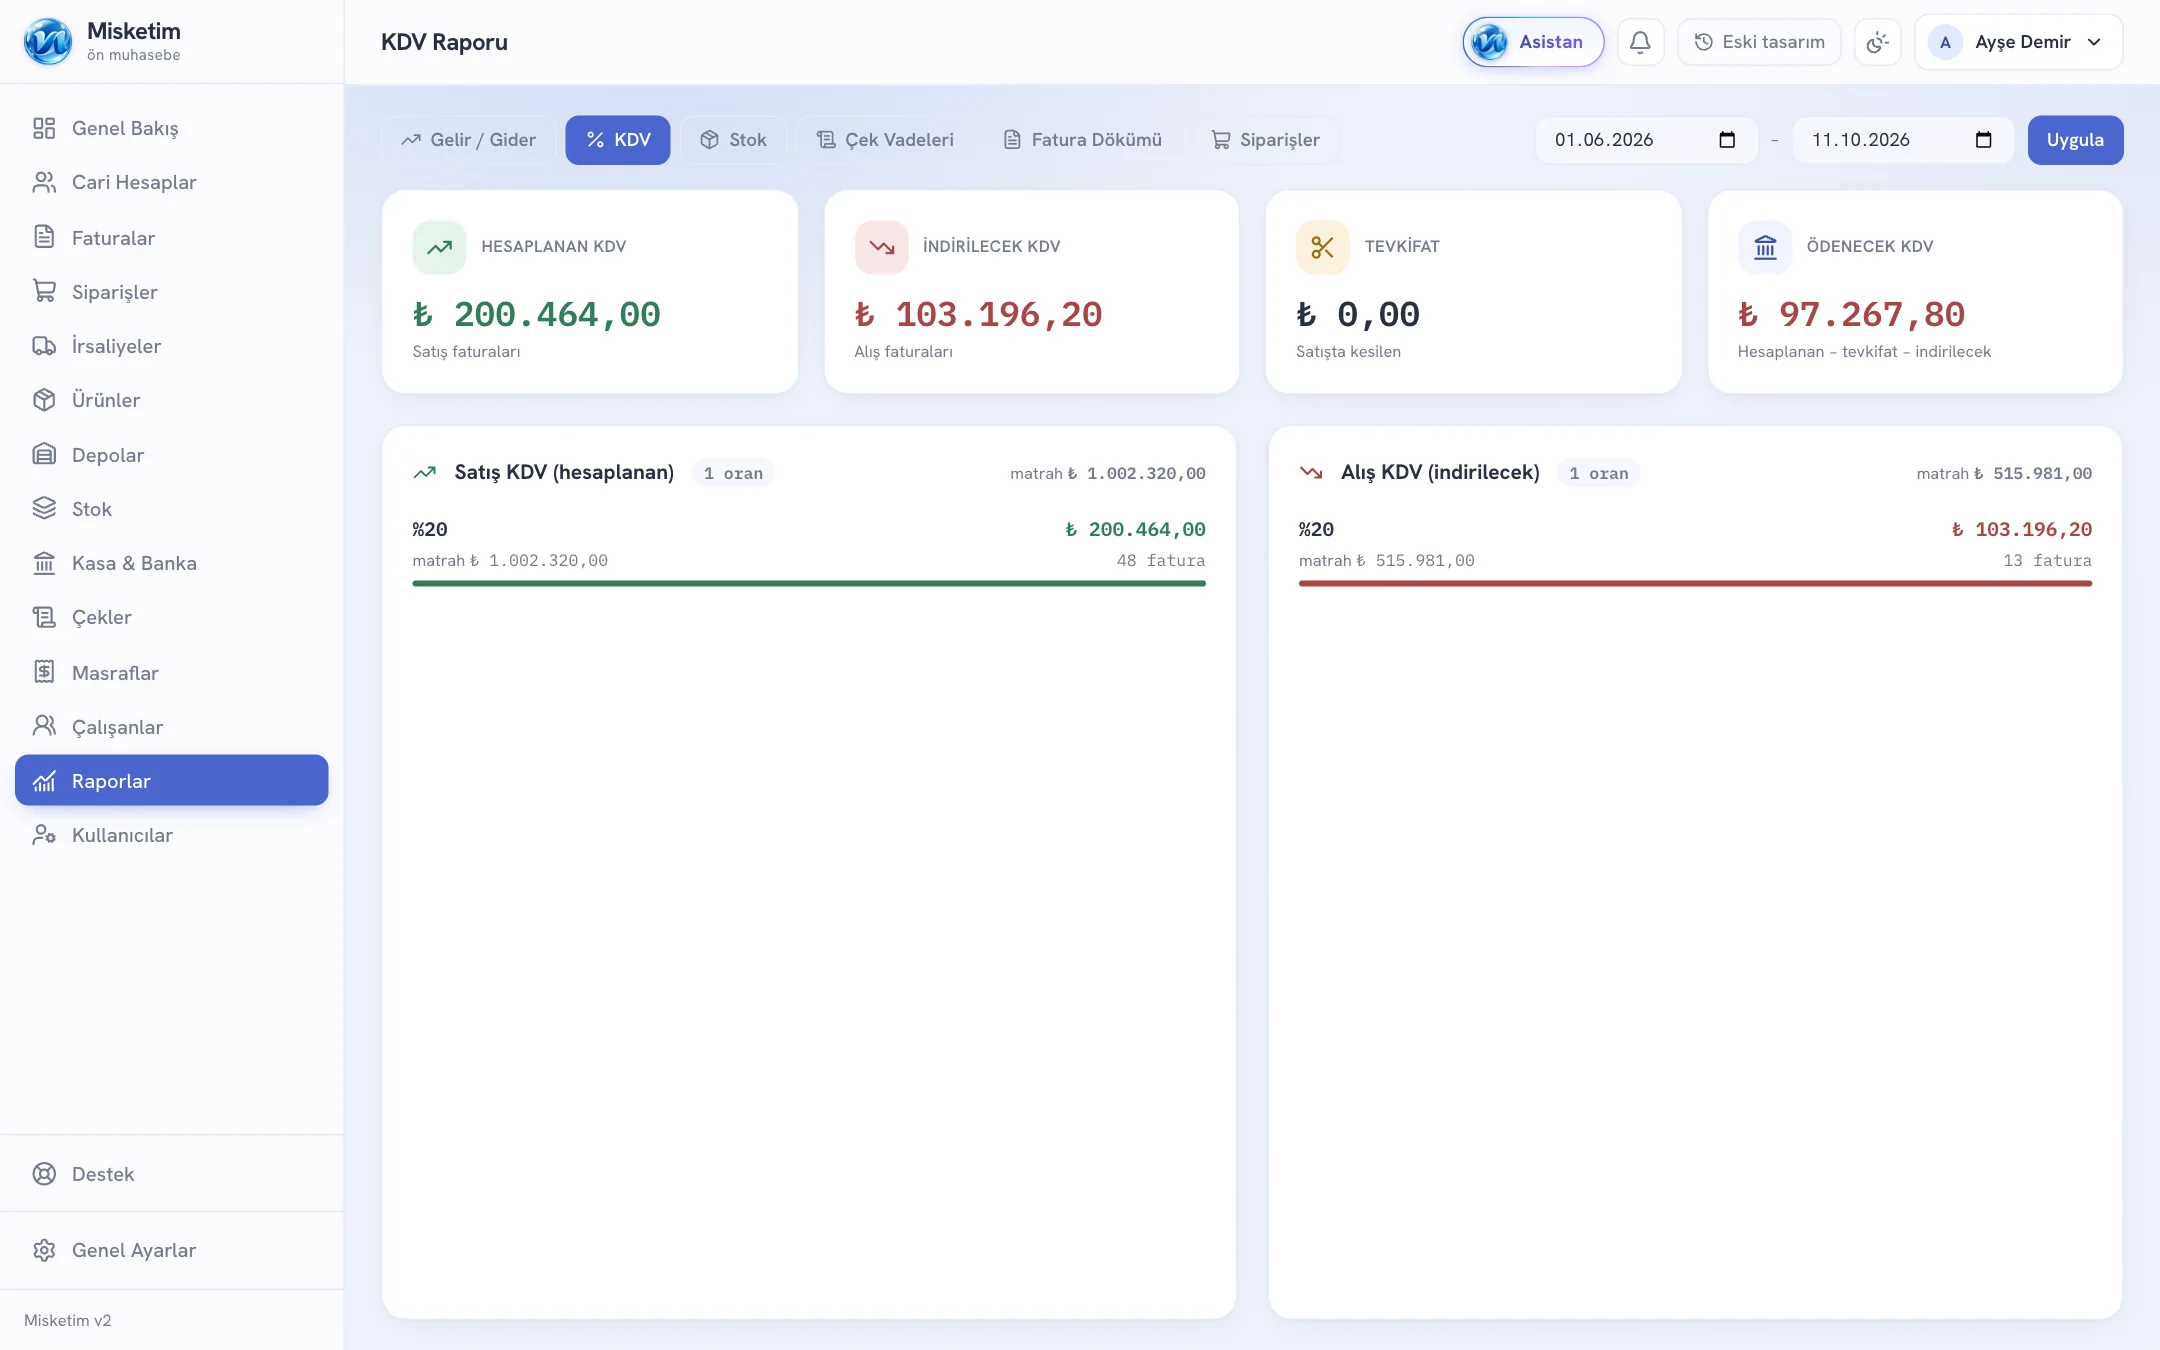Select the KDV report tab
This screenshot has height=1350, width=2160.
click(x=618, y=140)
